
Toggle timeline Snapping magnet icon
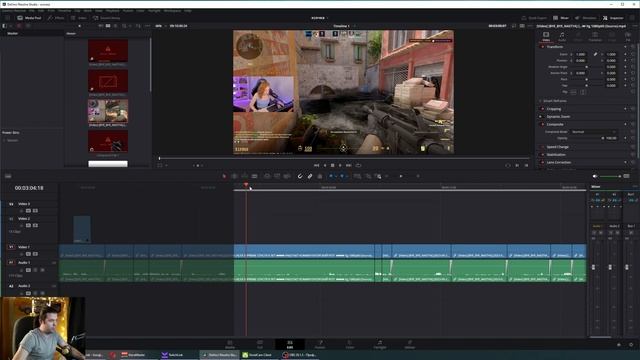[x=300, y=176]
